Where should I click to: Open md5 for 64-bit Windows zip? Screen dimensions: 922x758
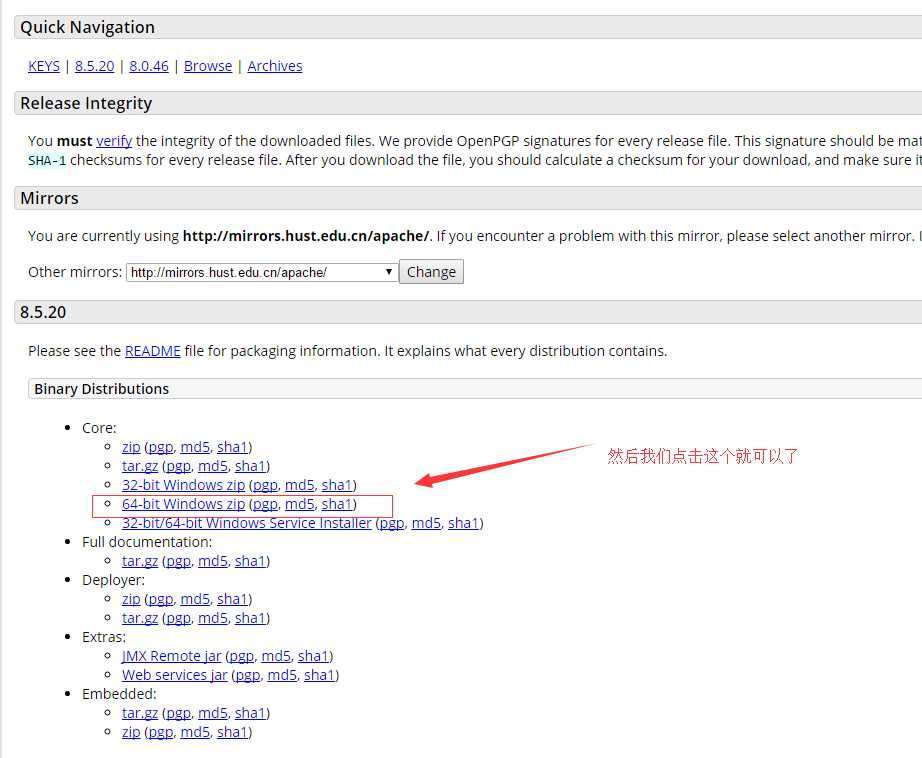[300, 504]
